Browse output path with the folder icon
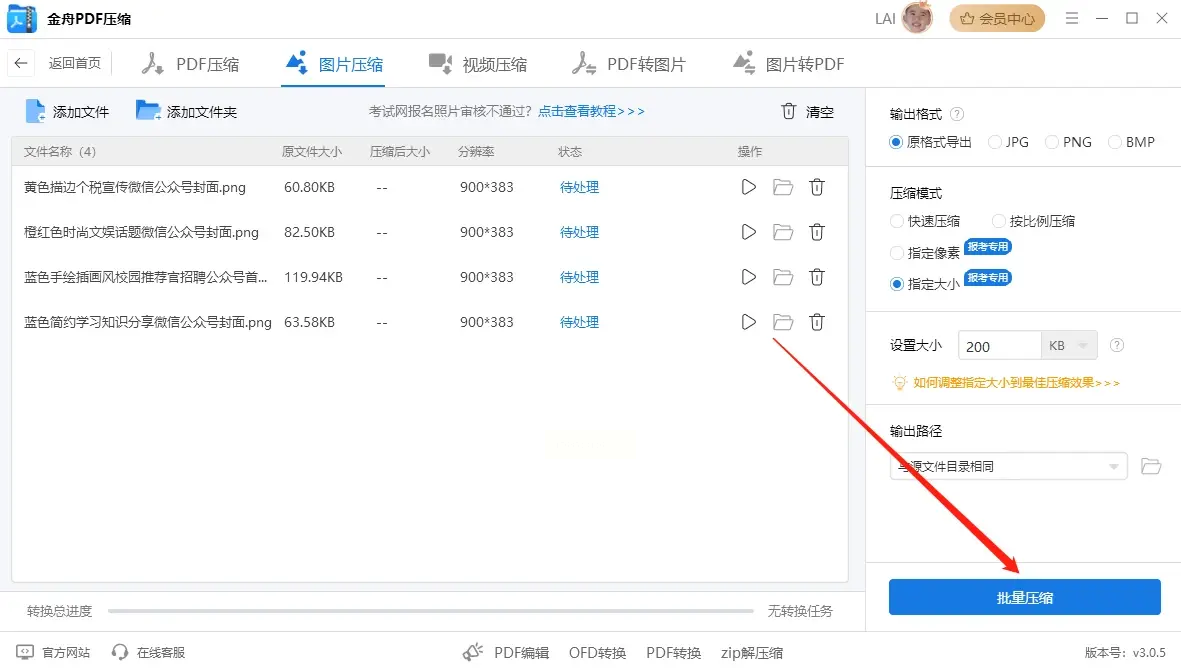Viewport: 1181px width, 668px height. [x=1151, y=466]
